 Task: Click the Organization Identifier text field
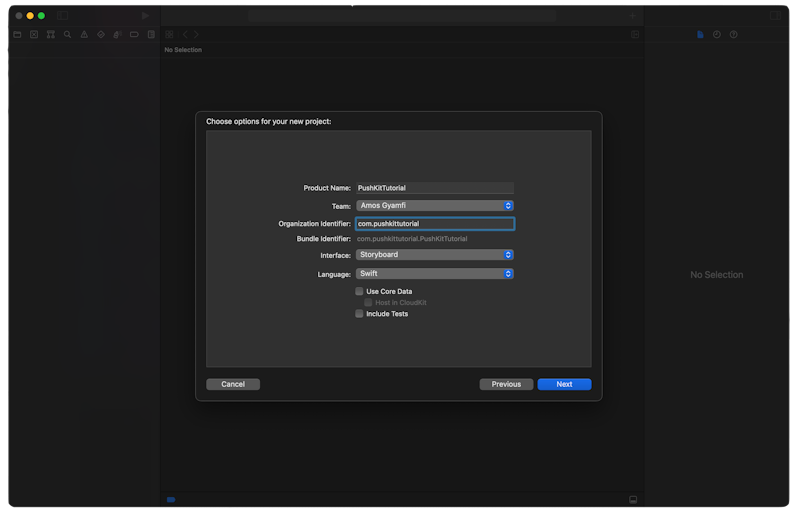point(434,224)
